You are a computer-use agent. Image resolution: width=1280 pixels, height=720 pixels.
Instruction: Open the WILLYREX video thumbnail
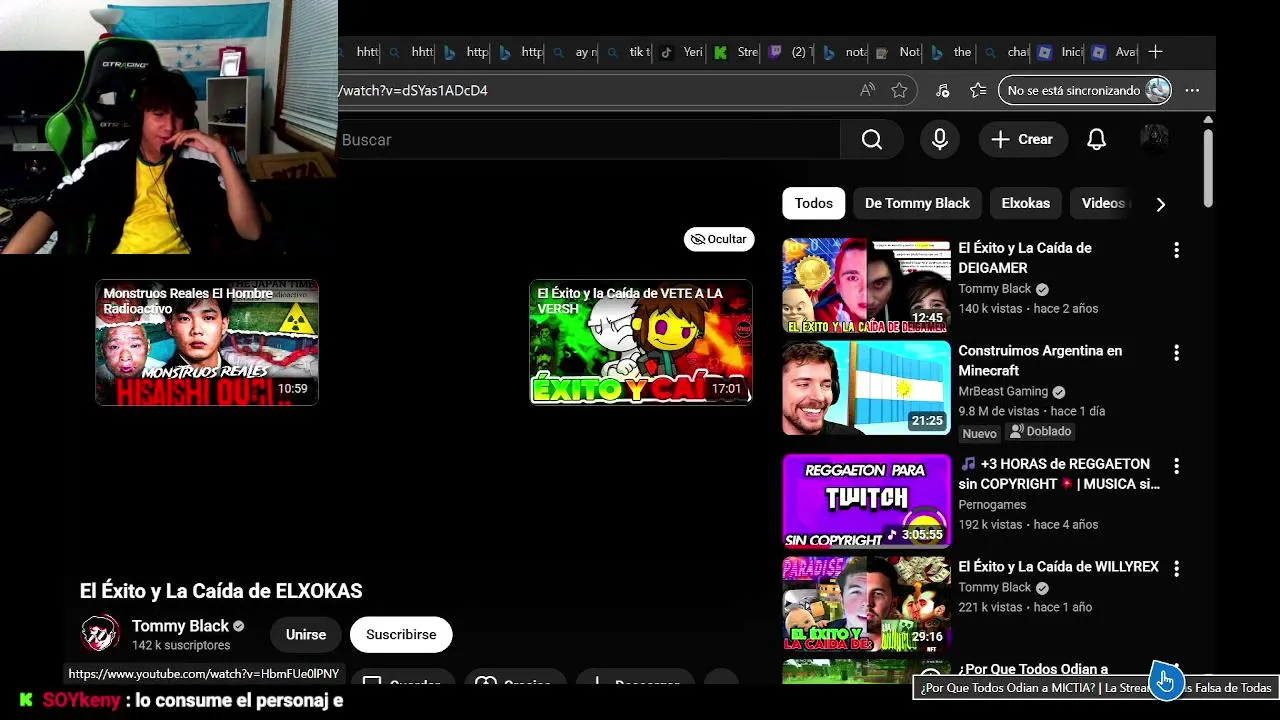(x=866, y=604)
